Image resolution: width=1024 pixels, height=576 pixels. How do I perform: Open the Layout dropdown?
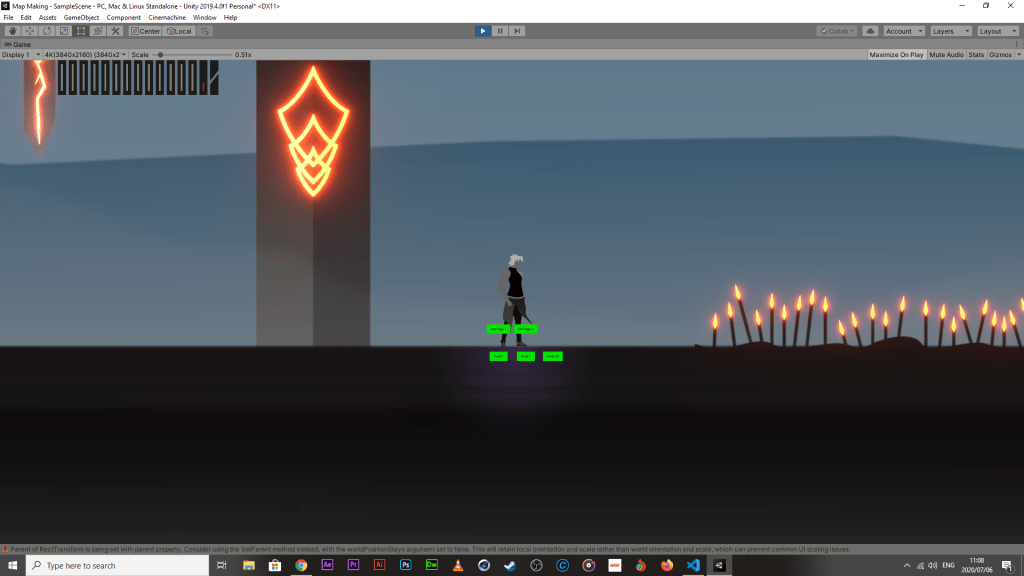click(997, 31)
